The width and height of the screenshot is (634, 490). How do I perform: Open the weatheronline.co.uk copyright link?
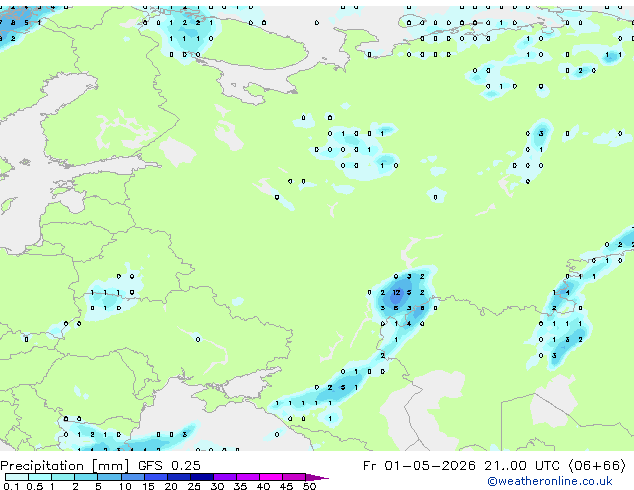pyautogui.click(x=550, y=481)
